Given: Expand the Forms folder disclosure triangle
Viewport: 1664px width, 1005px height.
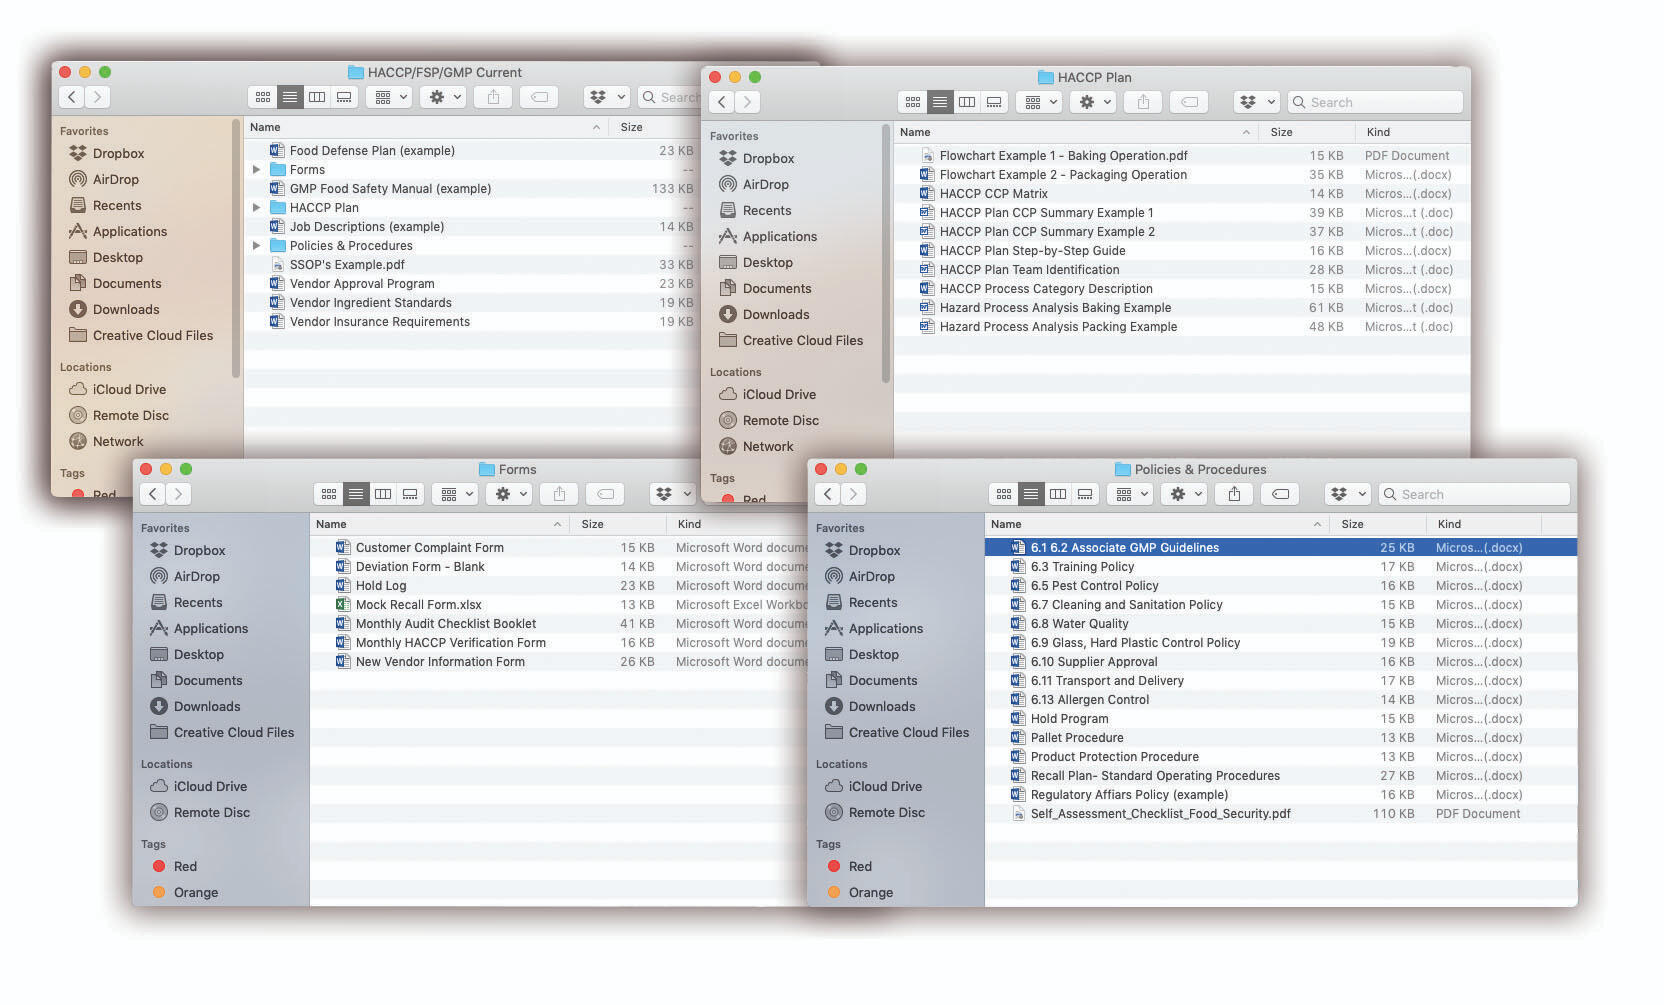Looking at the screenshot, I should (257, 170).
